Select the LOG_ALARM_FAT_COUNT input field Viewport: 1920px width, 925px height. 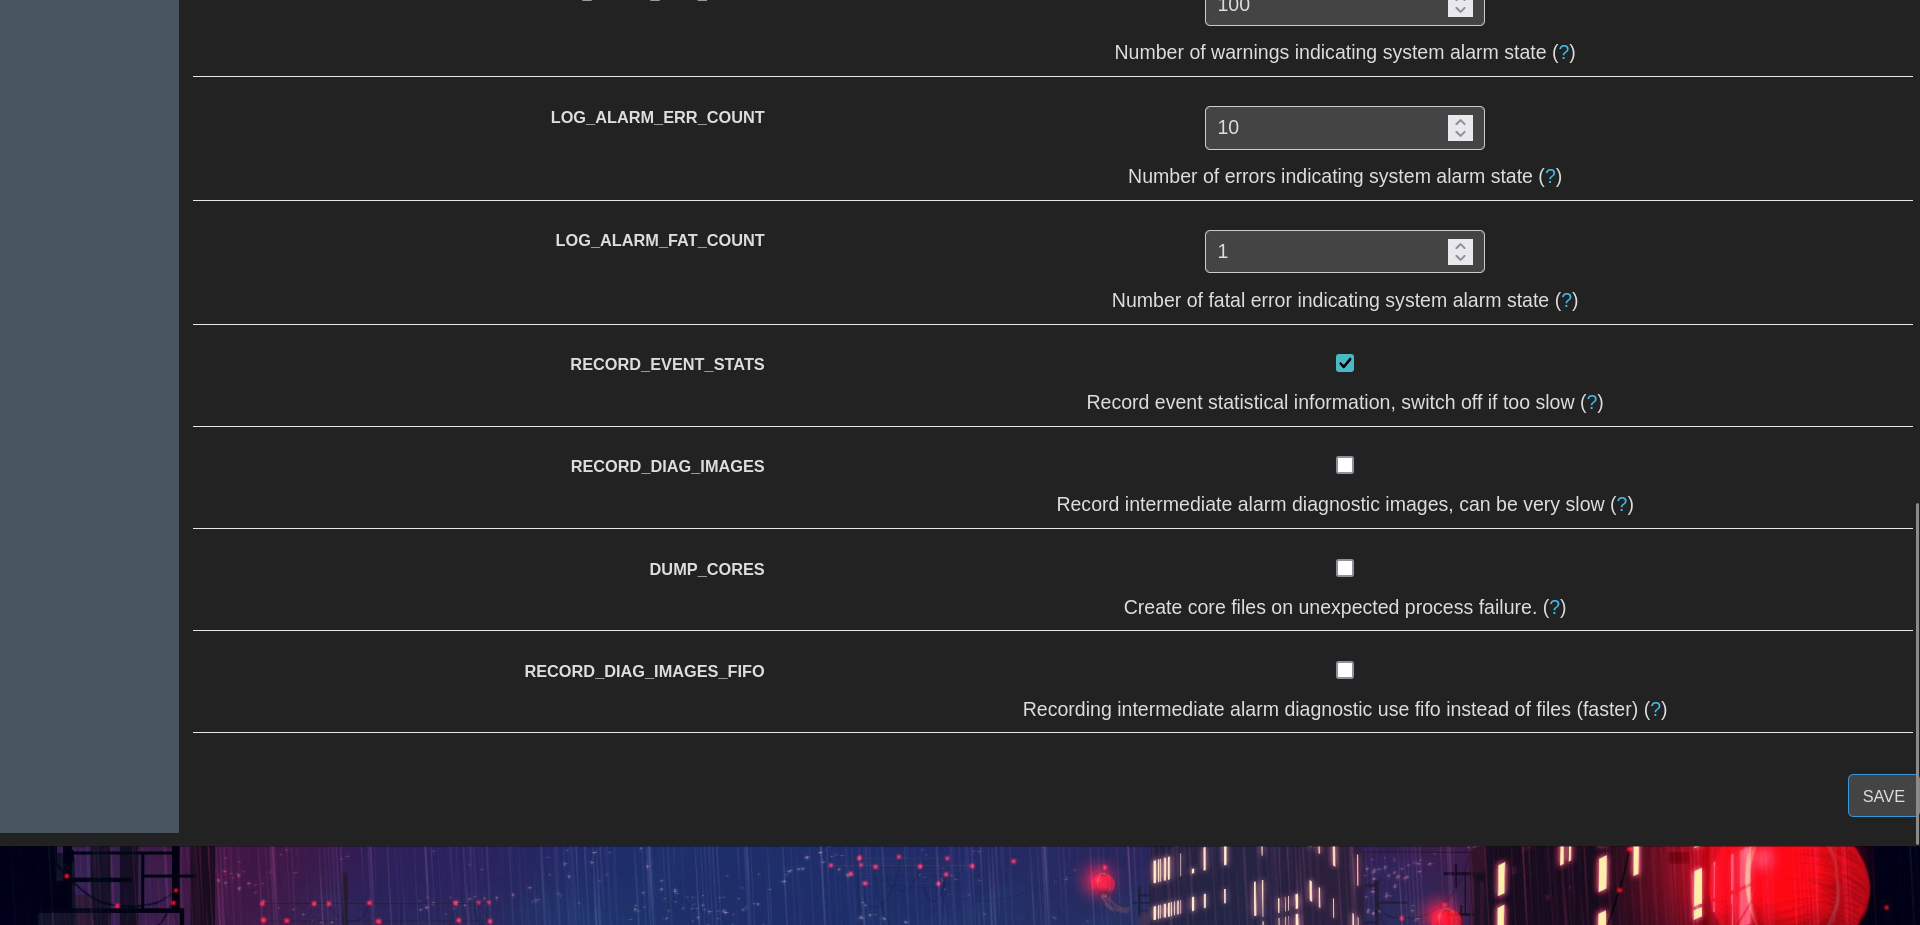pos(1320,251)
